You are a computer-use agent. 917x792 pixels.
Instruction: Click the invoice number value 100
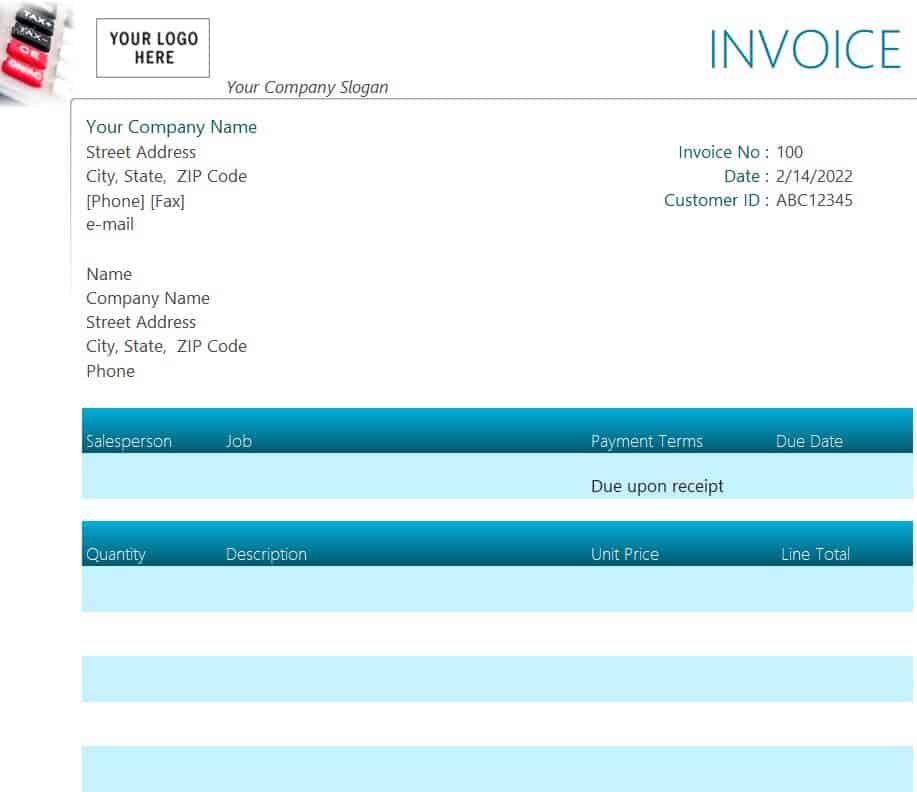point(789,152)
